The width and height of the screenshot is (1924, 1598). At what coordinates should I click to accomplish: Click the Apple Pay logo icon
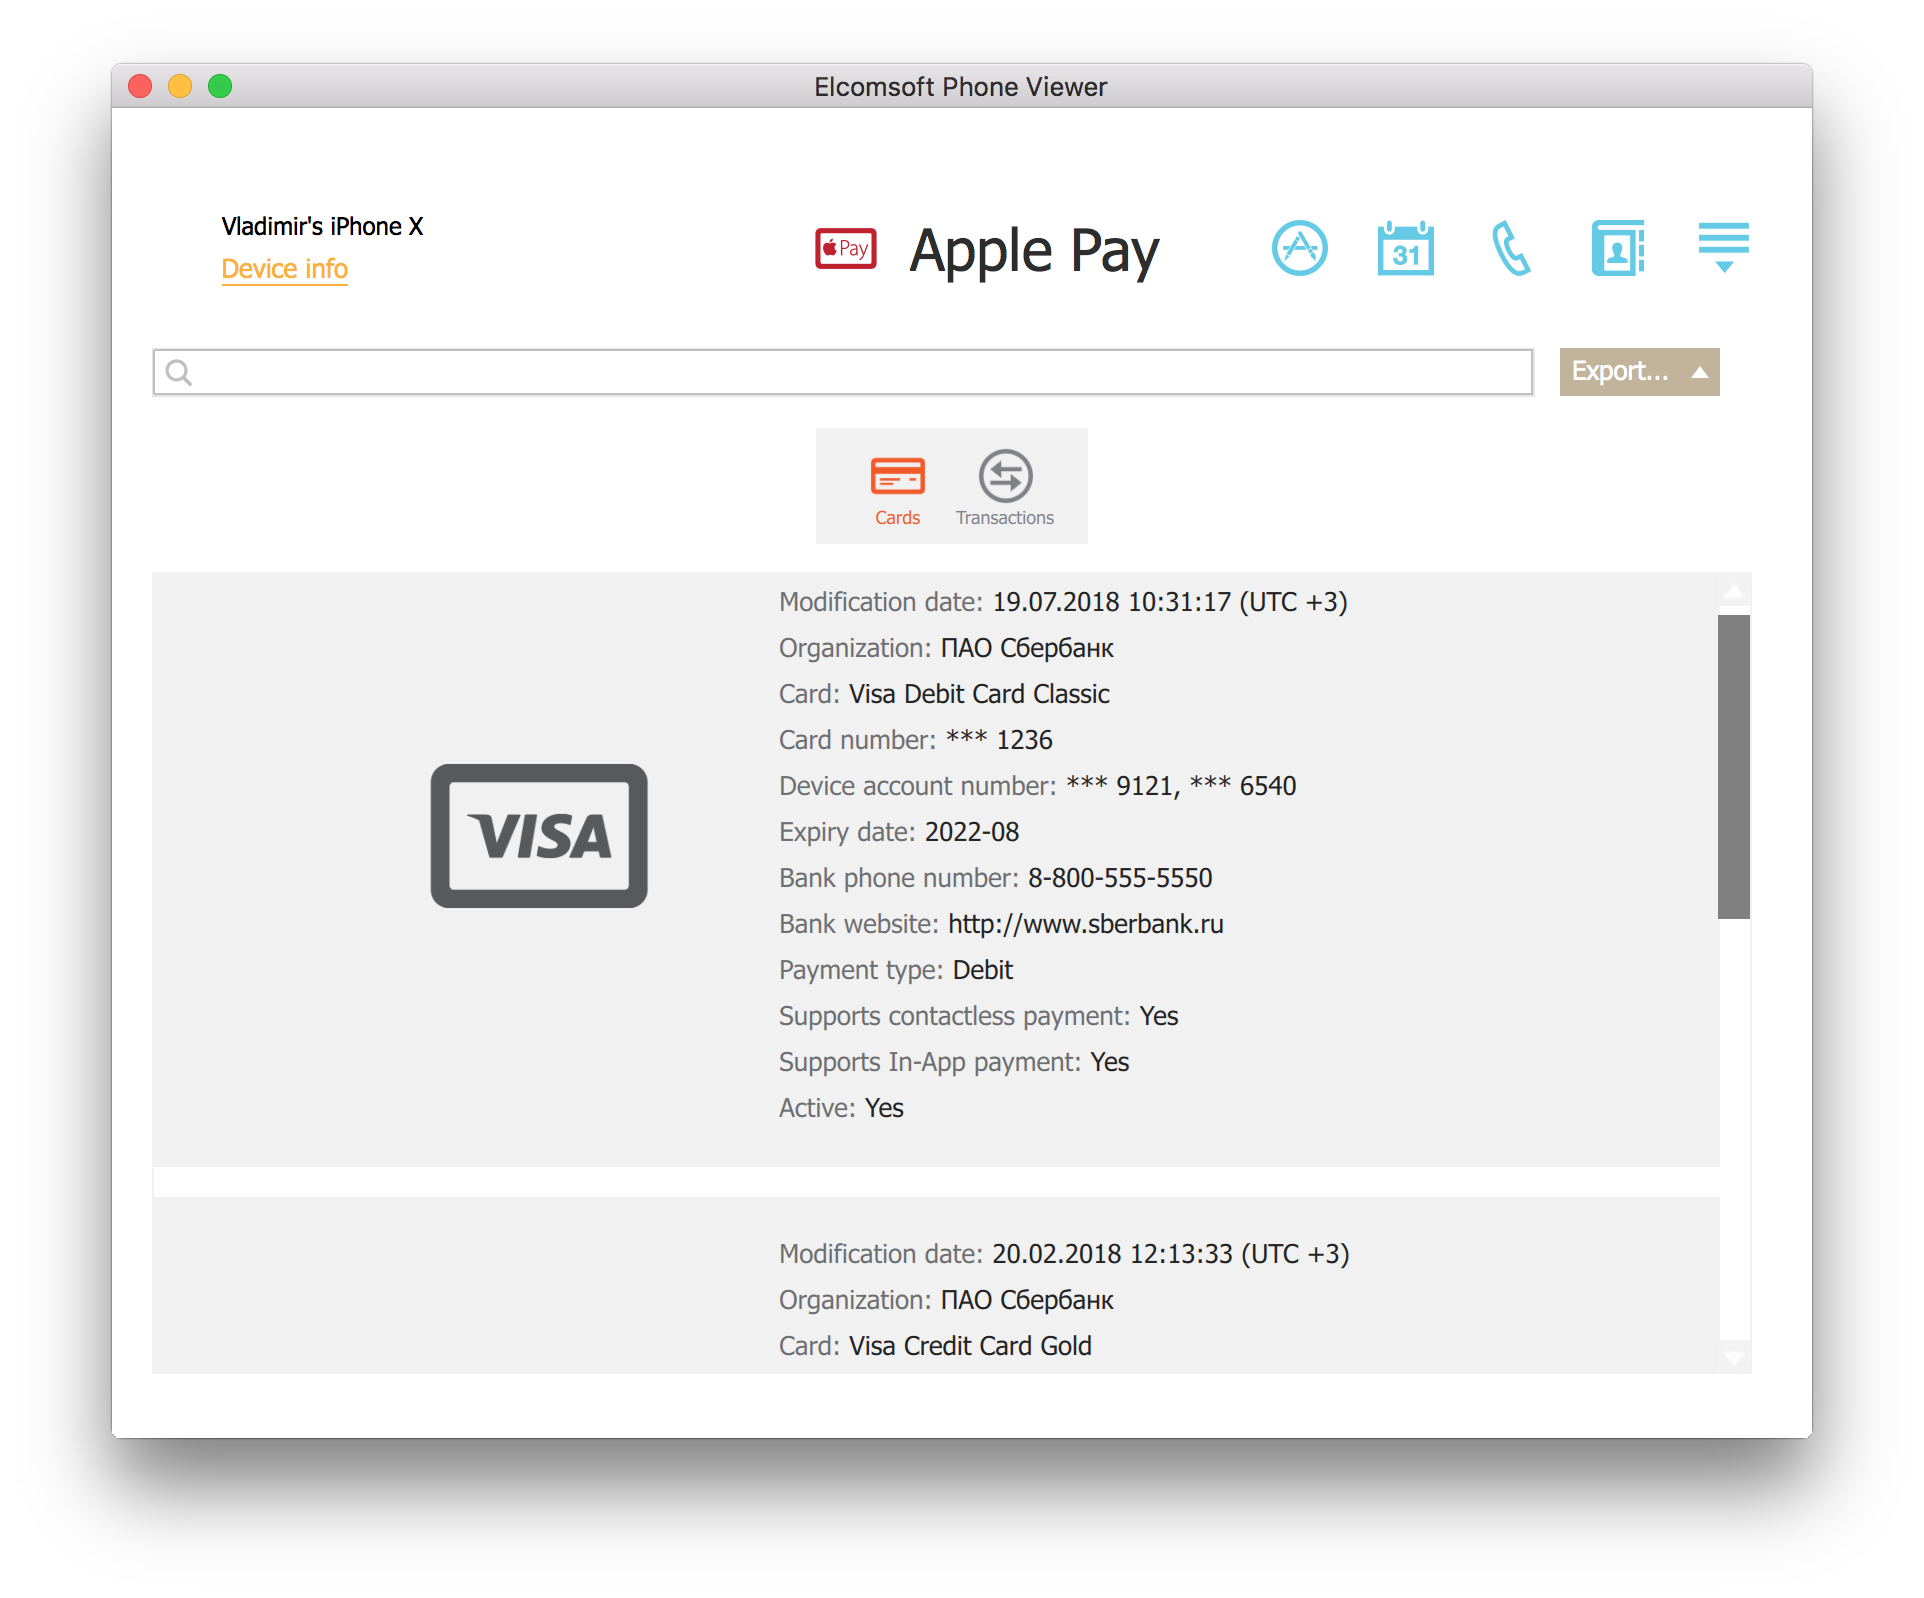[845, 249]
